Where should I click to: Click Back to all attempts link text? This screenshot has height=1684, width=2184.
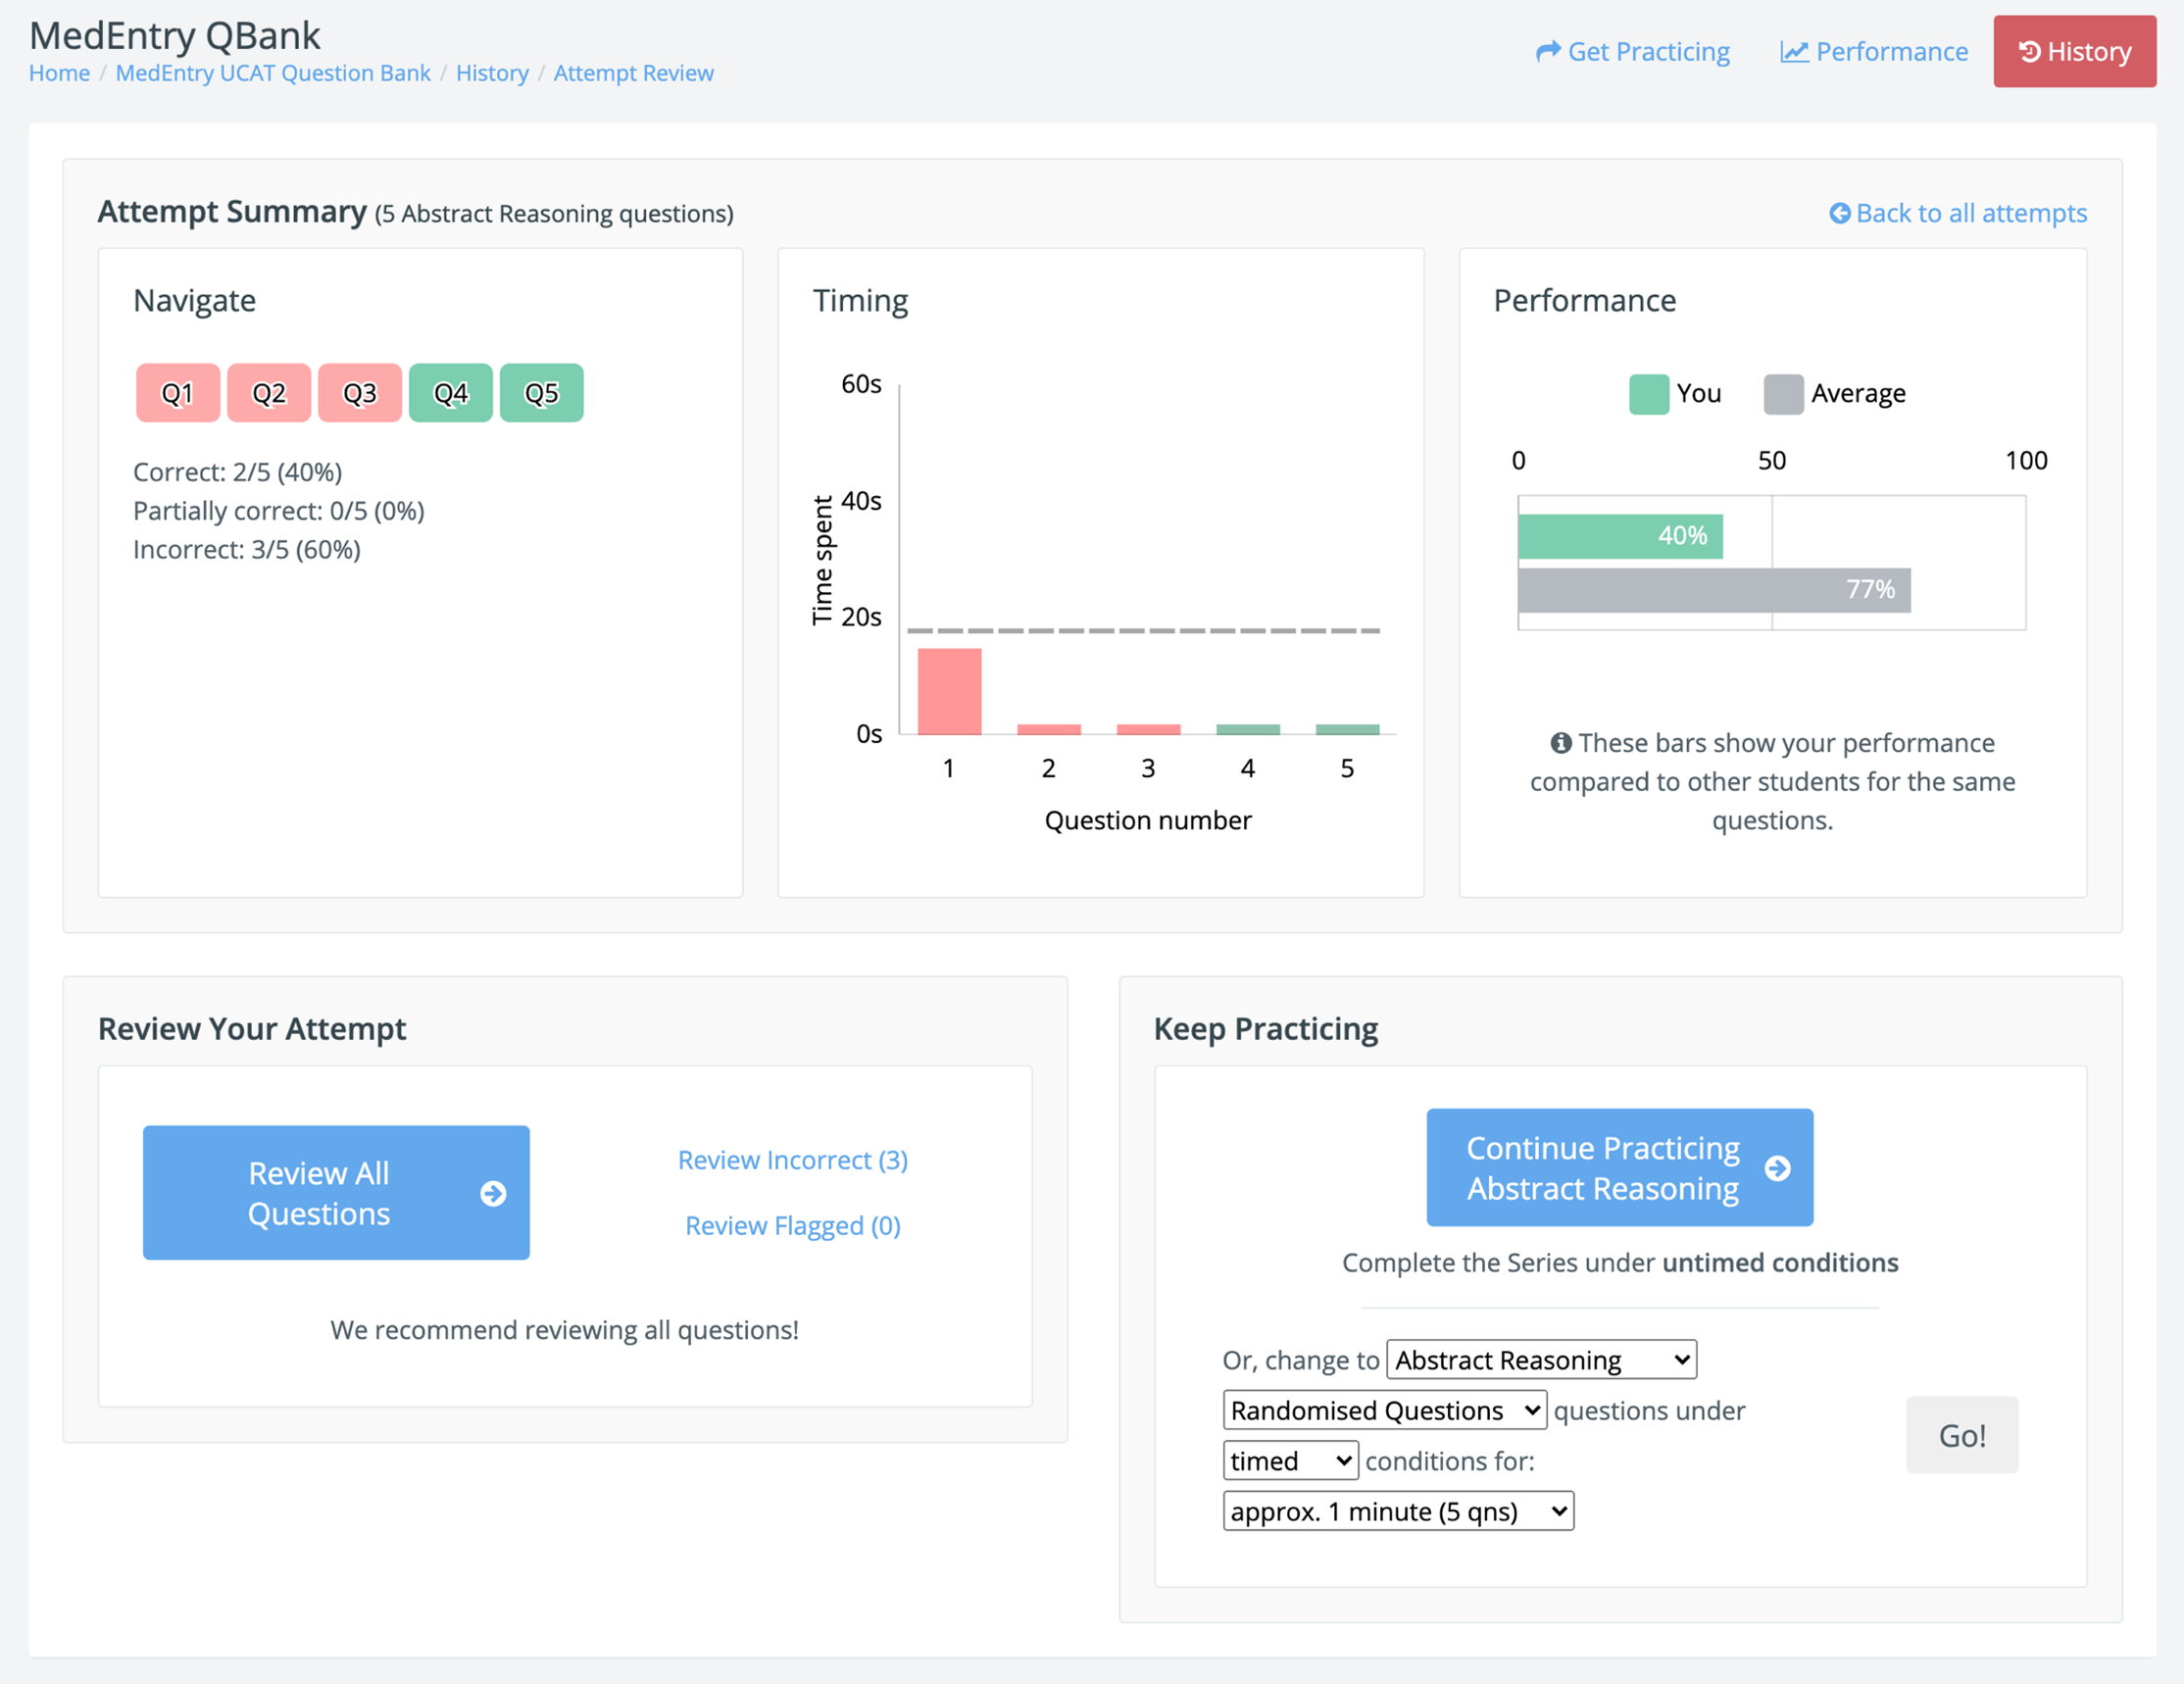pos(1971,213)
